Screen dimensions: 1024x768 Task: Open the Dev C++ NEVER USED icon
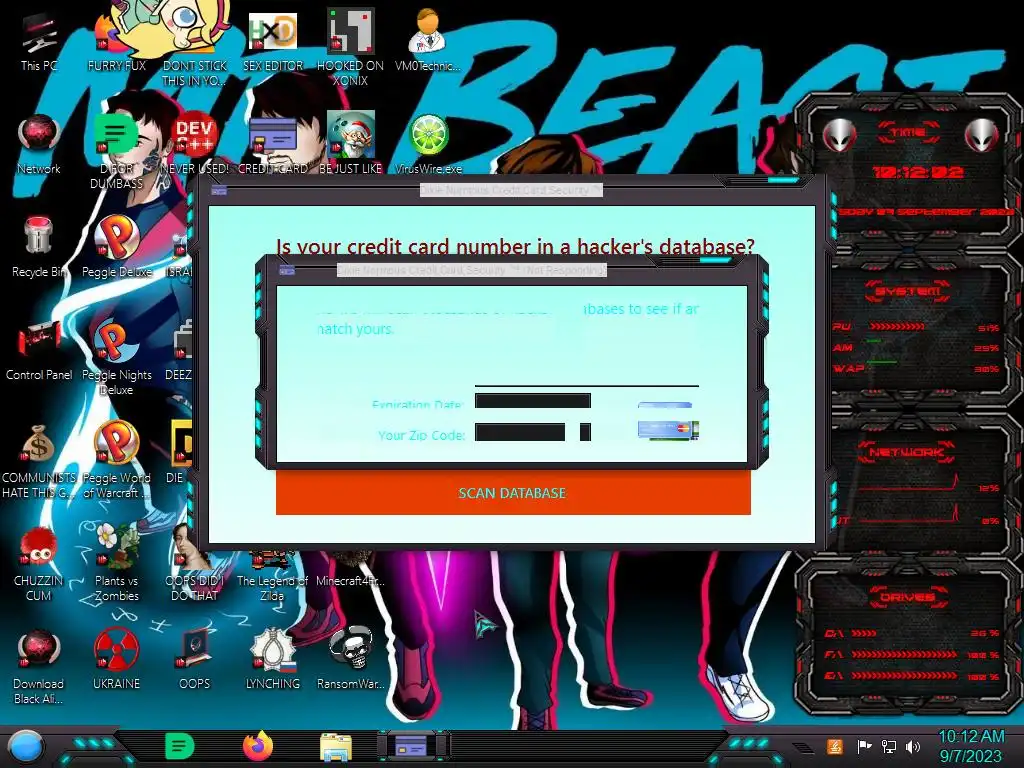pos(194,142)
